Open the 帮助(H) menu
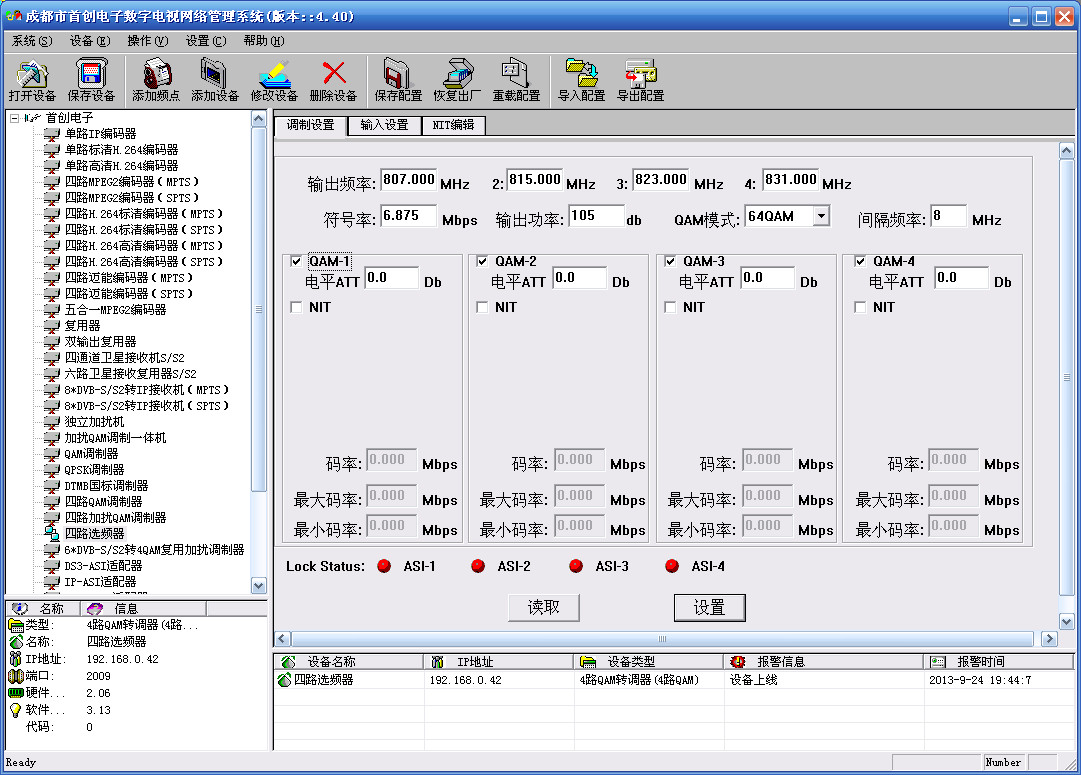The height and width of the screenshot is (775, 1081). [263, 41]
